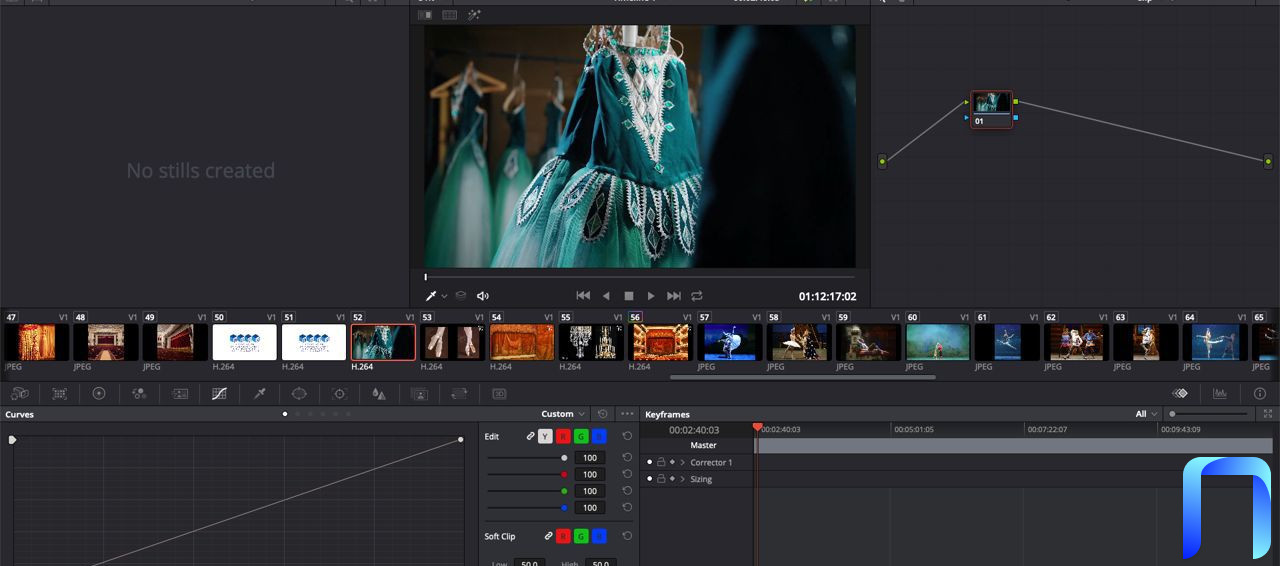
Task: Open the RGB Mixer palette
Action: pos(139,394)
